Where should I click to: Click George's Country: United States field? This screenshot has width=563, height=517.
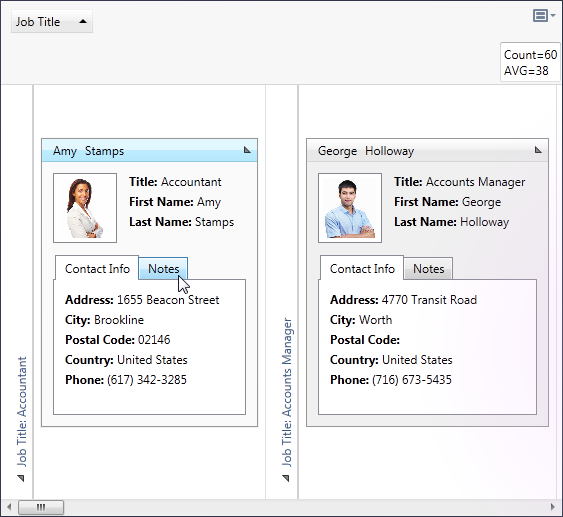391,360
